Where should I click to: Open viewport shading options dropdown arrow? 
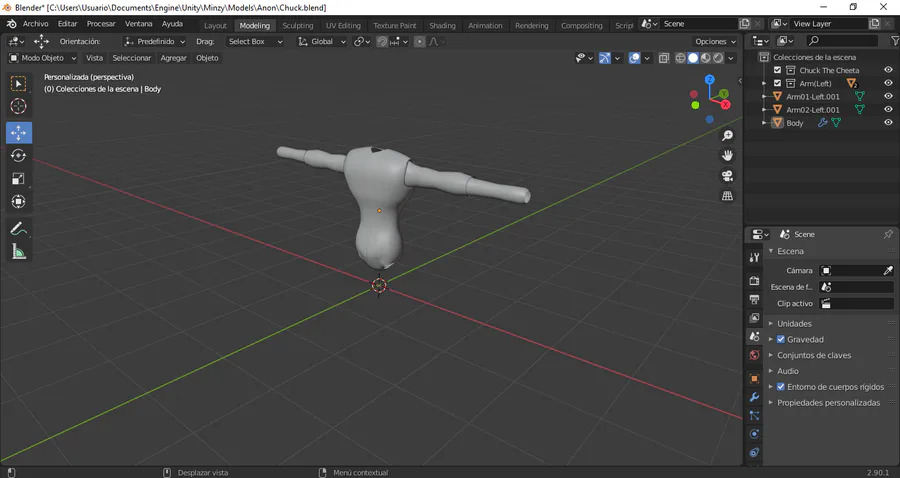(x=731, y=58)
